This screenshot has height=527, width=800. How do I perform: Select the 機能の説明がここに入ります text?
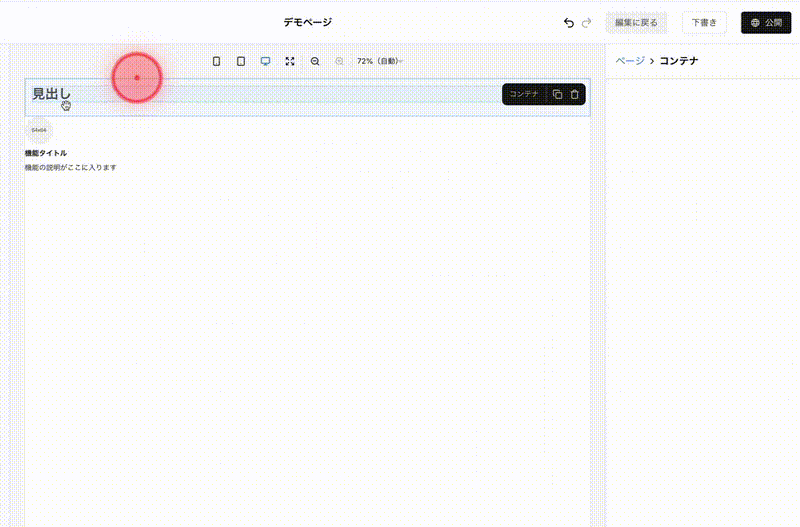tap(70, 167)
